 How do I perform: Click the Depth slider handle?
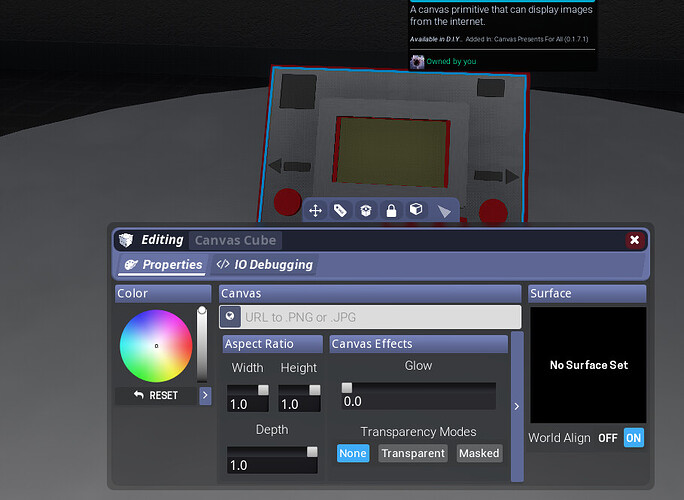312,452
